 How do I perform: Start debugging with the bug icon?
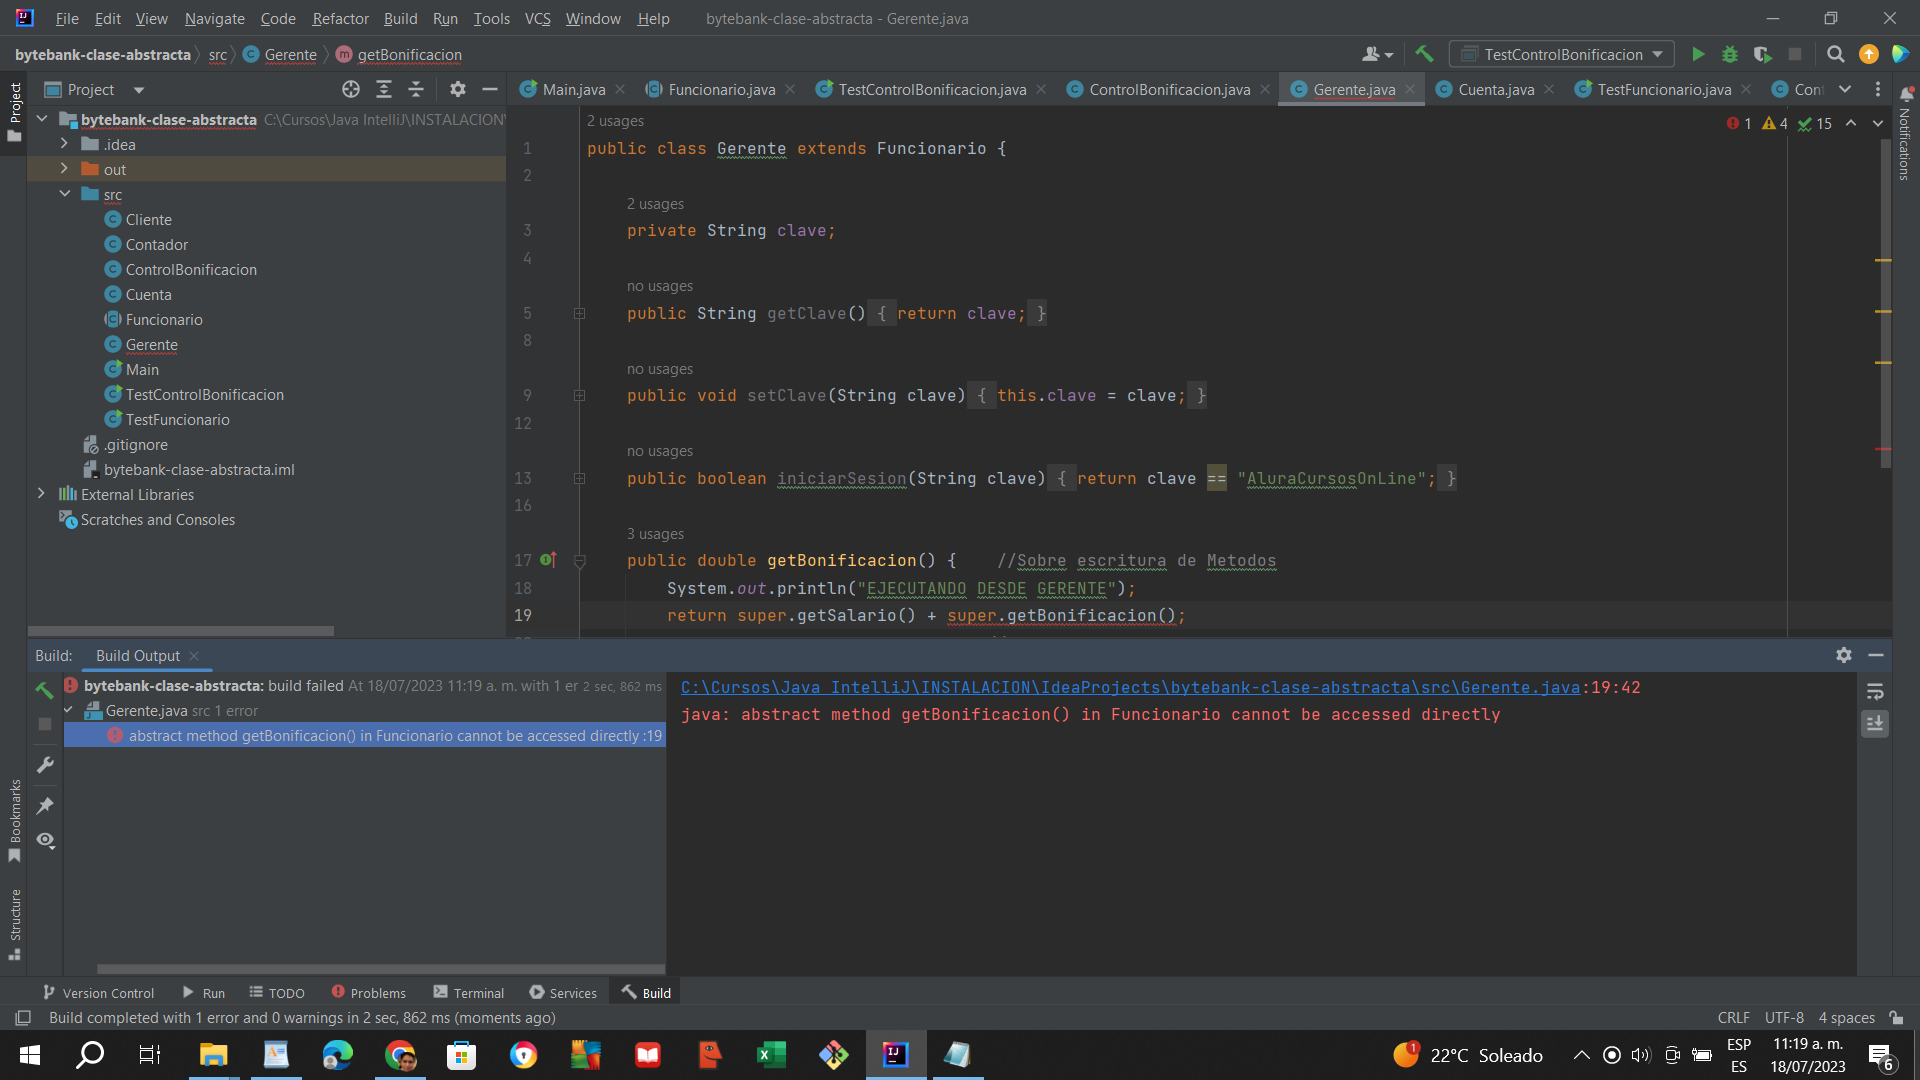coord(1730,54)
